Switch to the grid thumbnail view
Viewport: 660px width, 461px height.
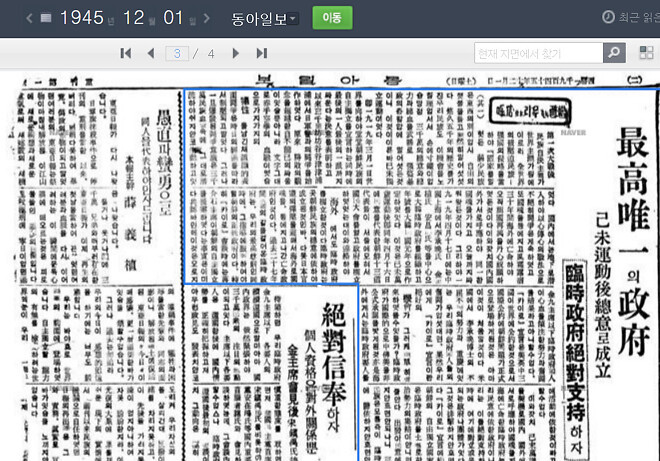click(646, 53)
